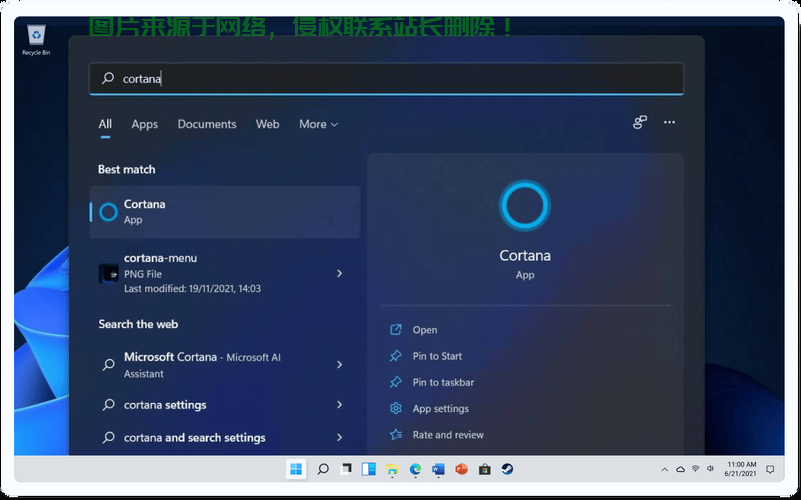This screenshot has height=500, width=801.
Task: Open the notification center icon
Action: pos(770,469)
